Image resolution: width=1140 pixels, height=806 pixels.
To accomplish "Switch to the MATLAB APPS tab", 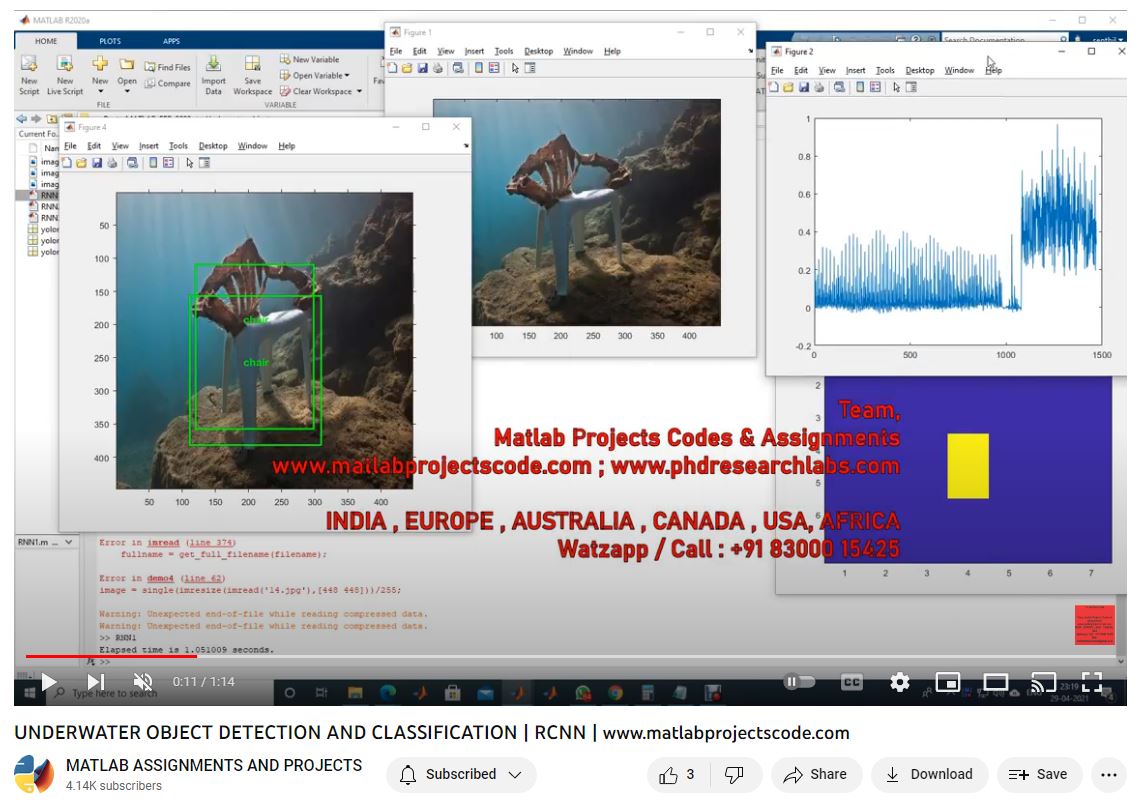I will [x=172, y=41].
